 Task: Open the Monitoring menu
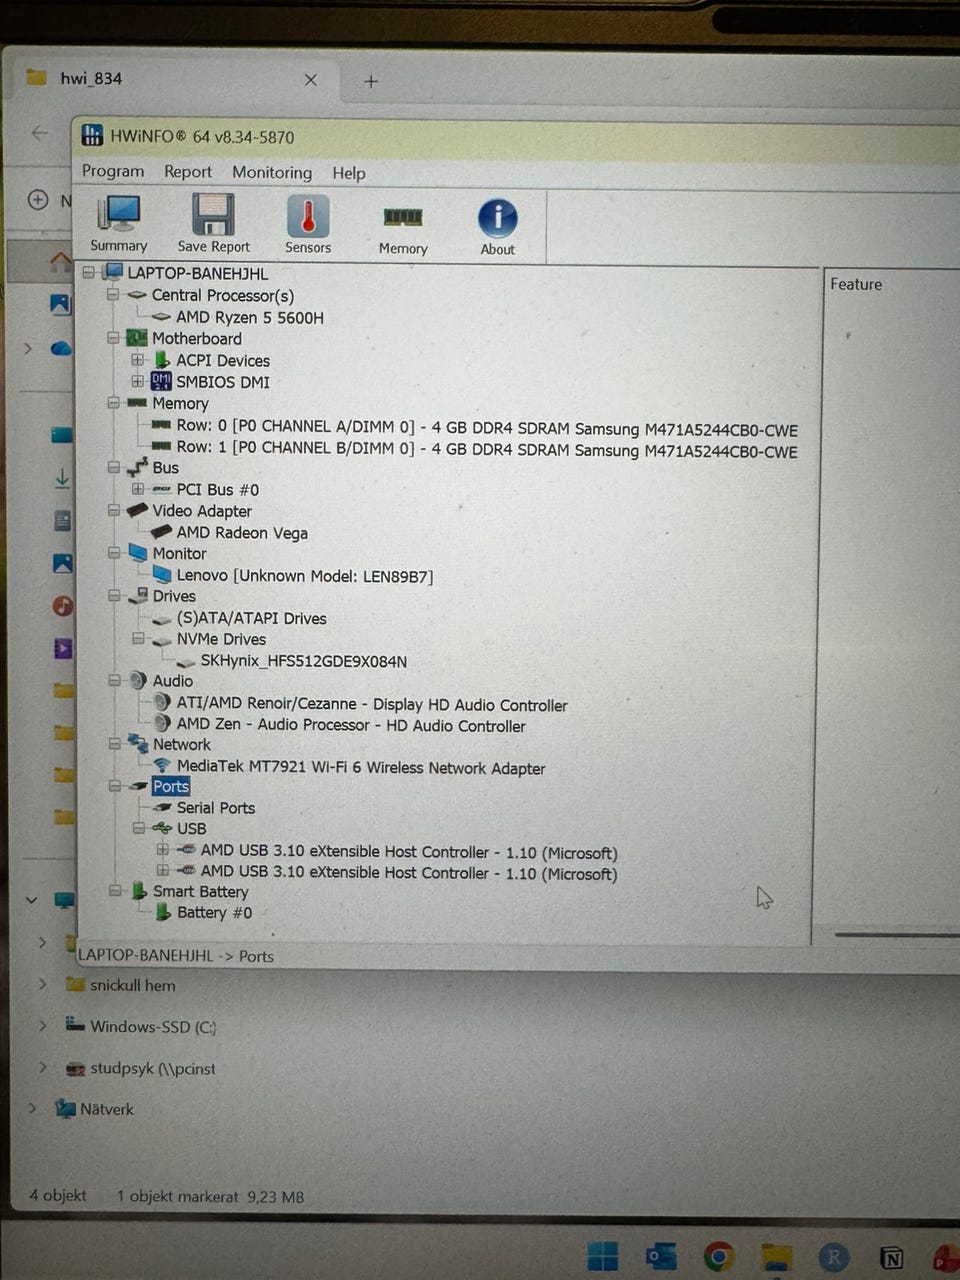272,172
